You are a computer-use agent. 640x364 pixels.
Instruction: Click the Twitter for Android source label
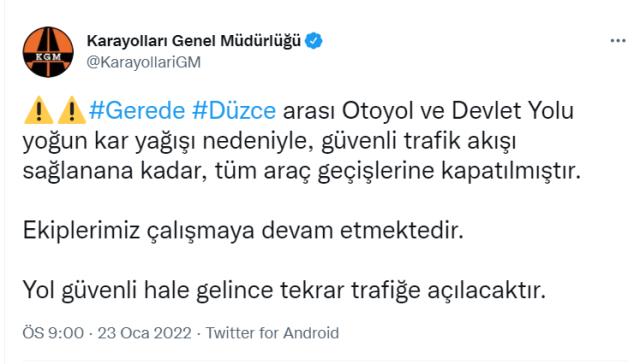tap(272, 333)
